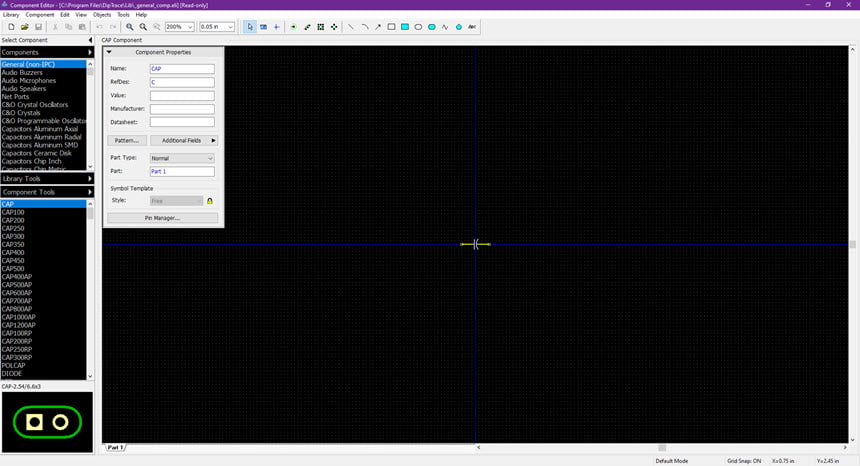Select the filled cyan Rectangle tool
Image resolution: width=860 pixels, height=466 pixels.
[405, 27]
